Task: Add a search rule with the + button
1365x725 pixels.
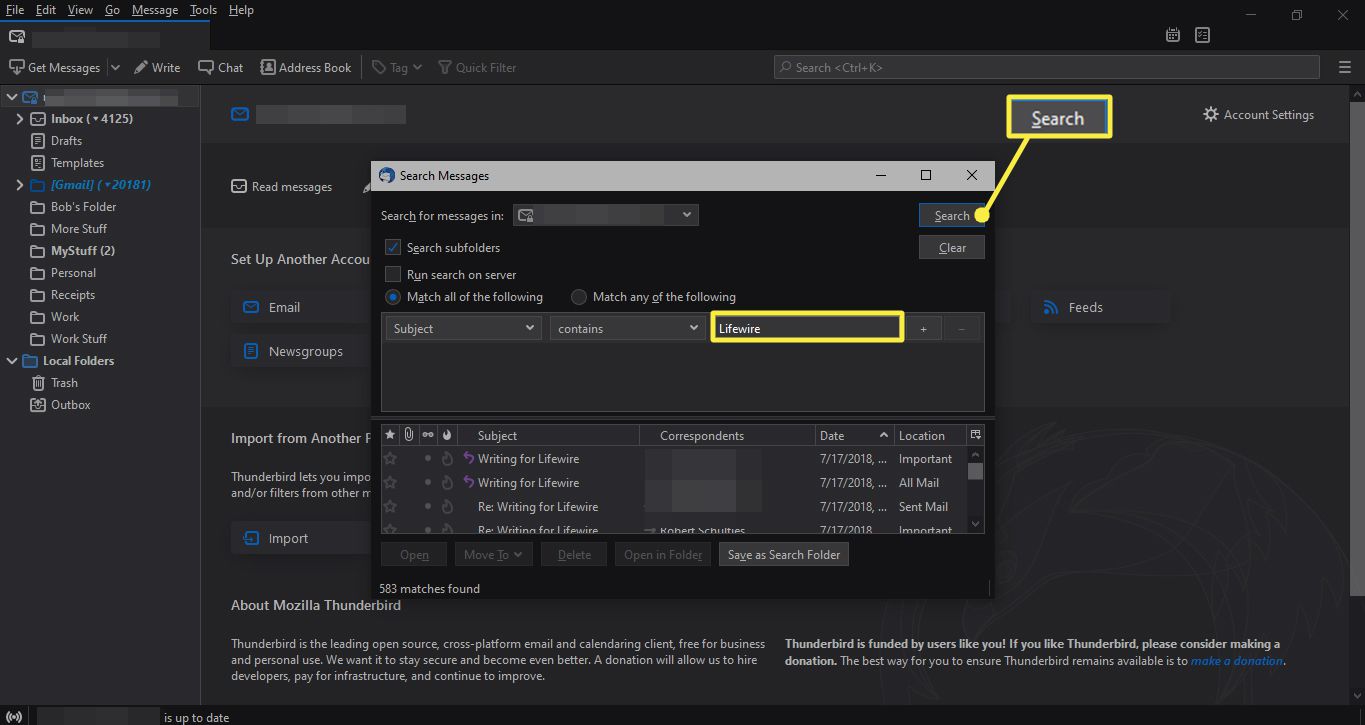Action: [x=924, y=328]
